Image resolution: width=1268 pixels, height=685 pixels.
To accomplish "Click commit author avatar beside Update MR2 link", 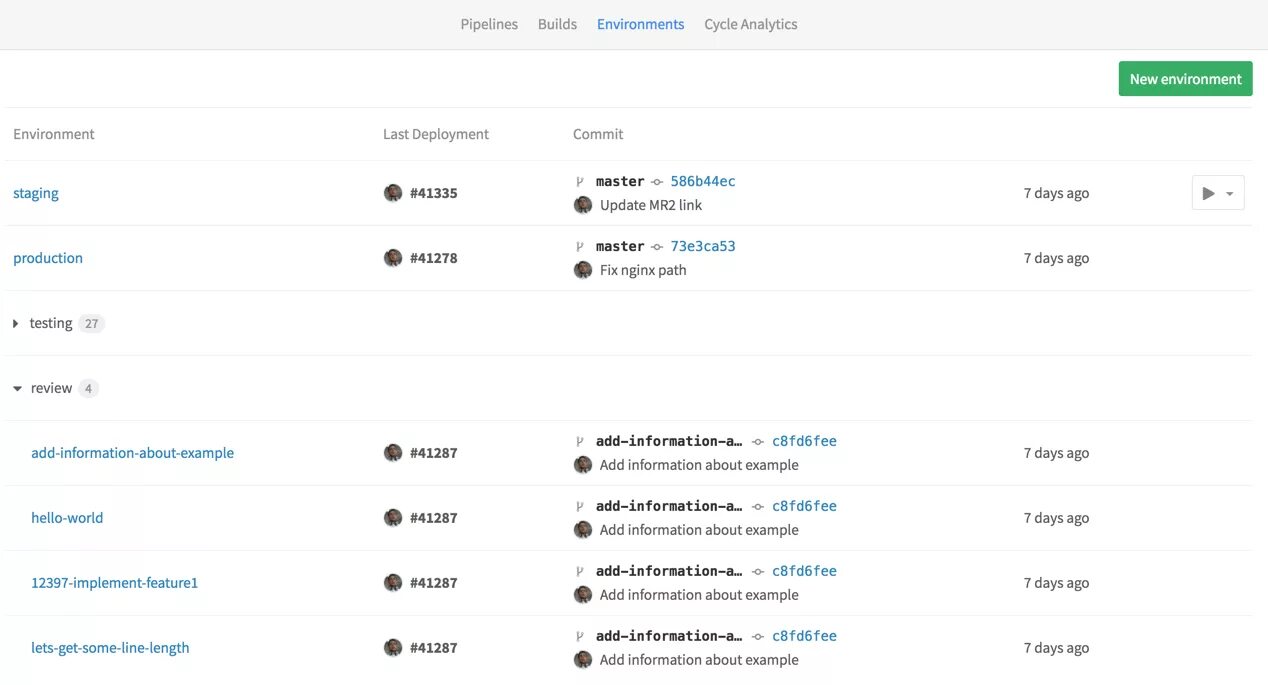I will [583, 205].
